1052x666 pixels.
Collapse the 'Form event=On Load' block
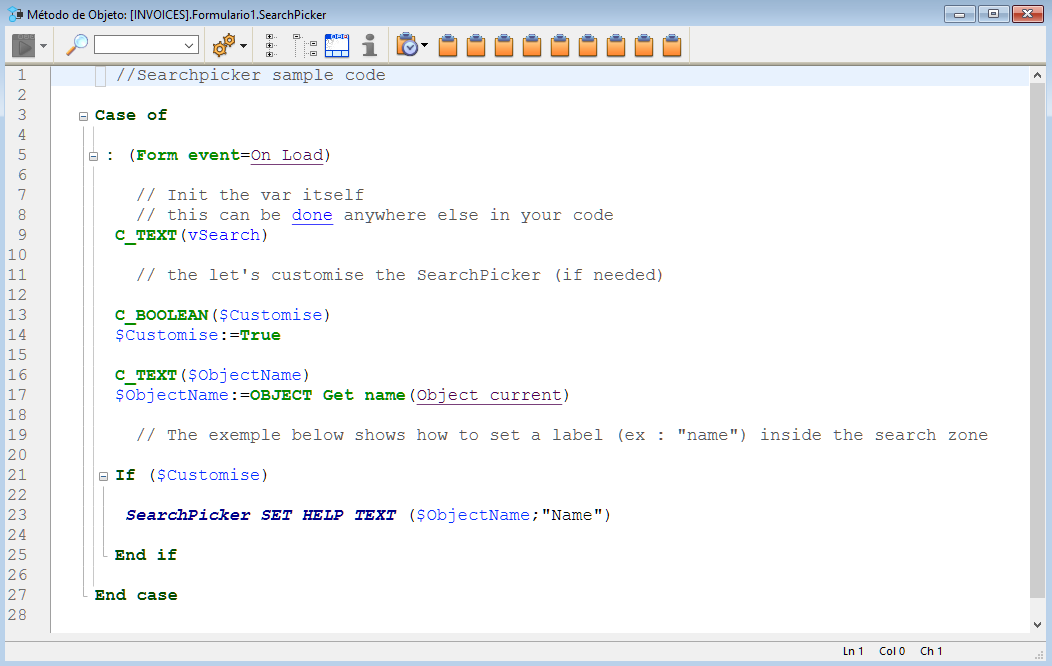pos(93,156)
